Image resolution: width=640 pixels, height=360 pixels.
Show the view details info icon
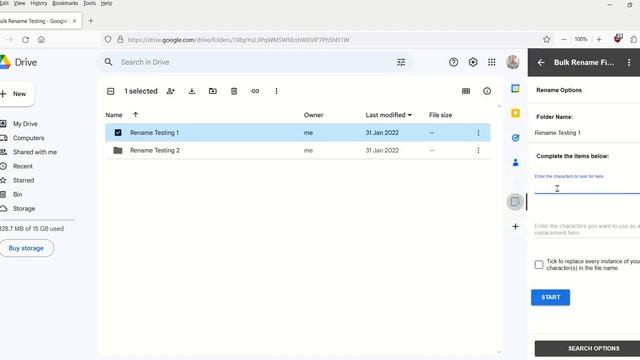(487, 91)
